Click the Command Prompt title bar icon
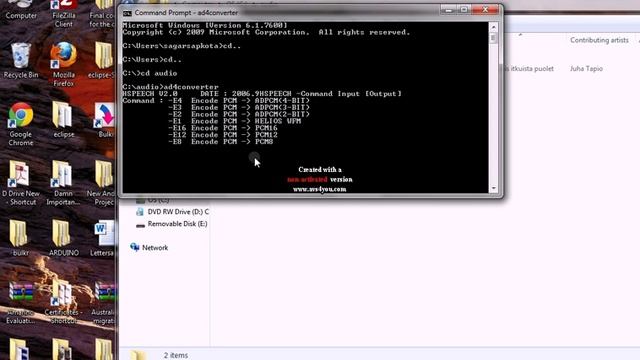640x360 pixels. pos(127,13)
